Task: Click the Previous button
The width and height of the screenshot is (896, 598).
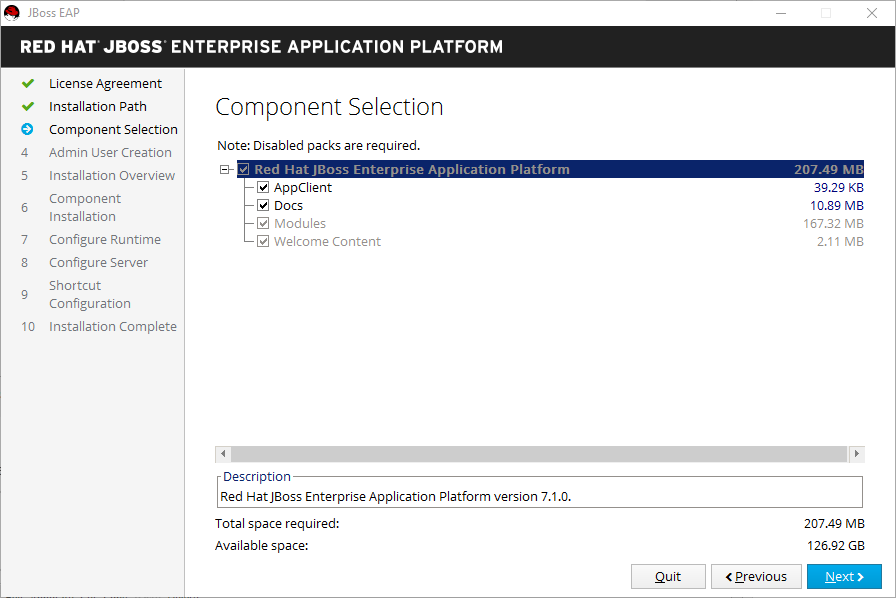Action: pos(756,576)
